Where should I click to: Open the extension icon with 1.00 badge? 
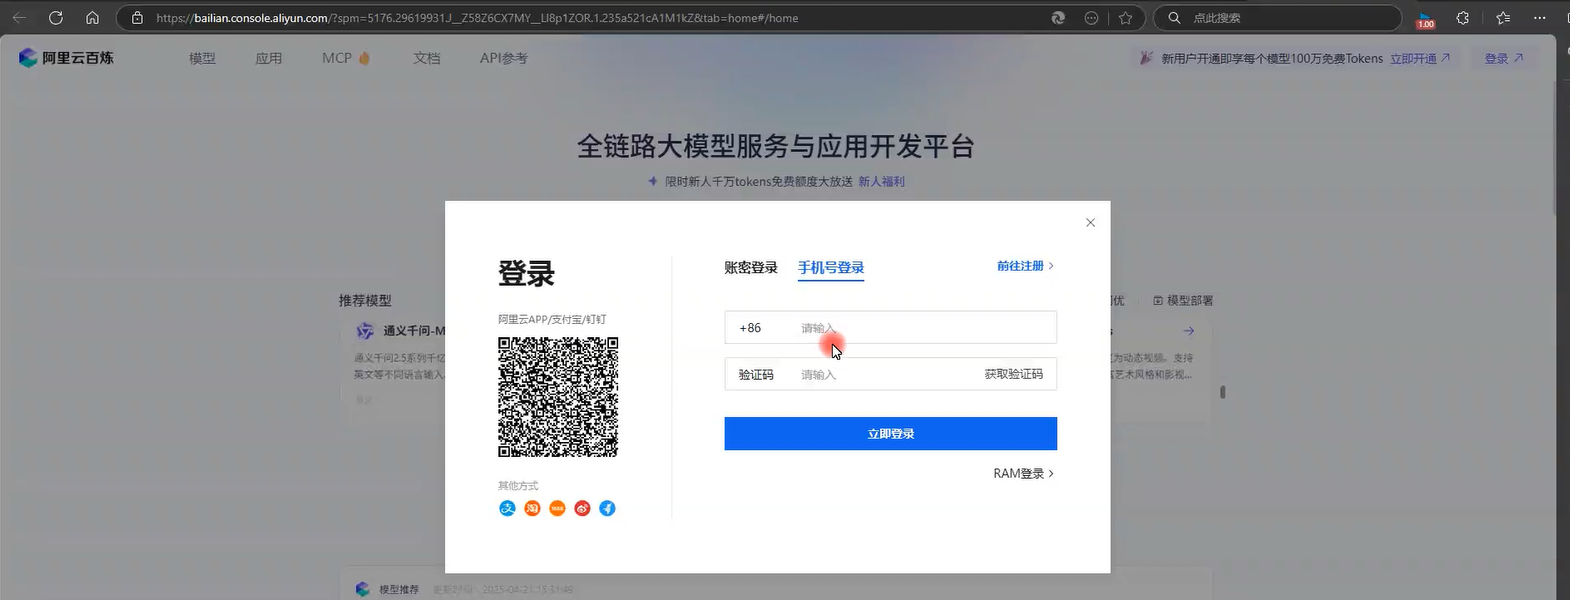[1425, 19]
